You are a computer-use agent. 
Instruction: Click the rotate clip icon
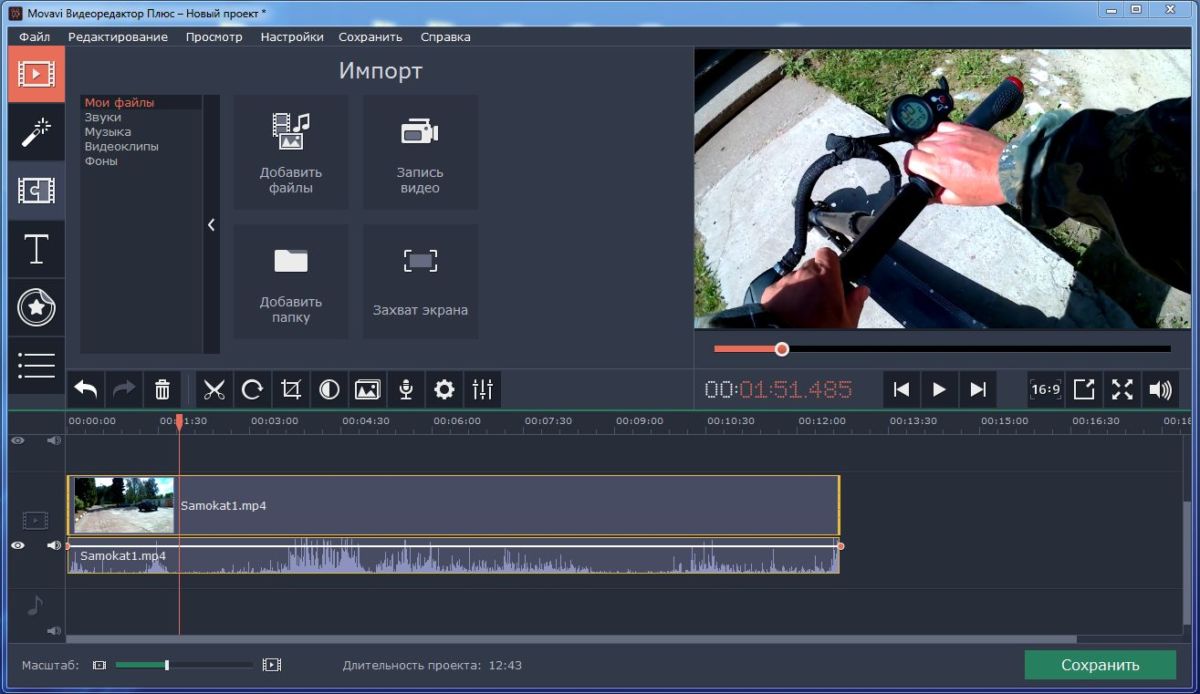point(253,390)
